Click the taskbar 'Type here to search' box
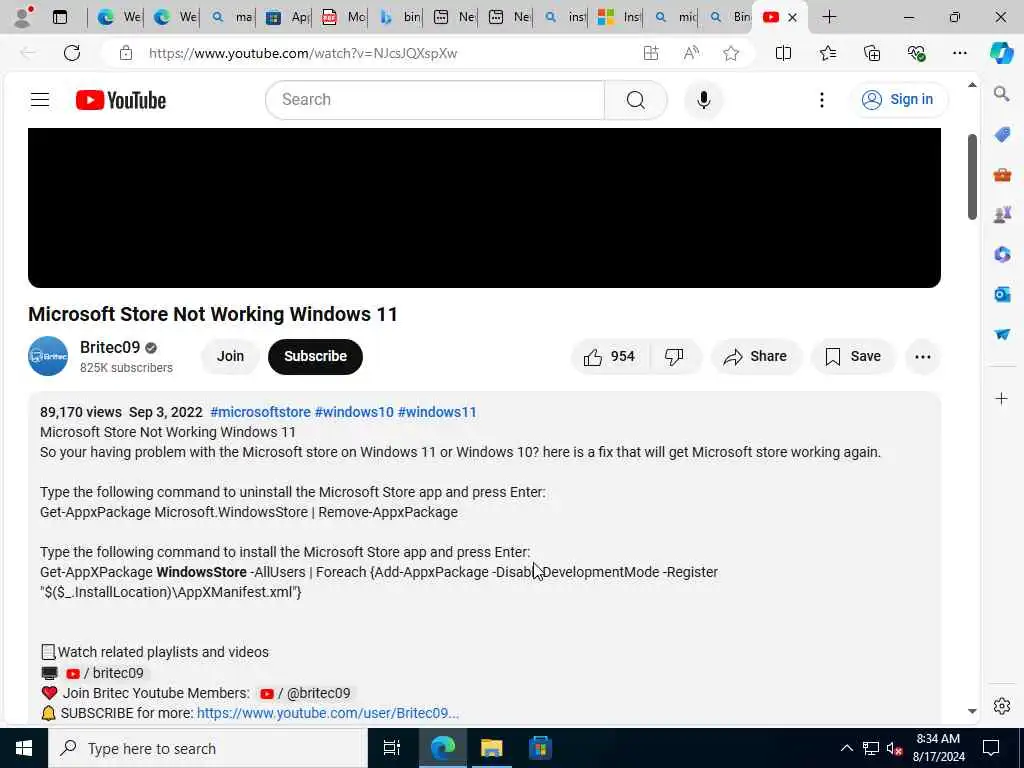The height and width of the screenshot is (768, 1024). (x=208, y=748)
